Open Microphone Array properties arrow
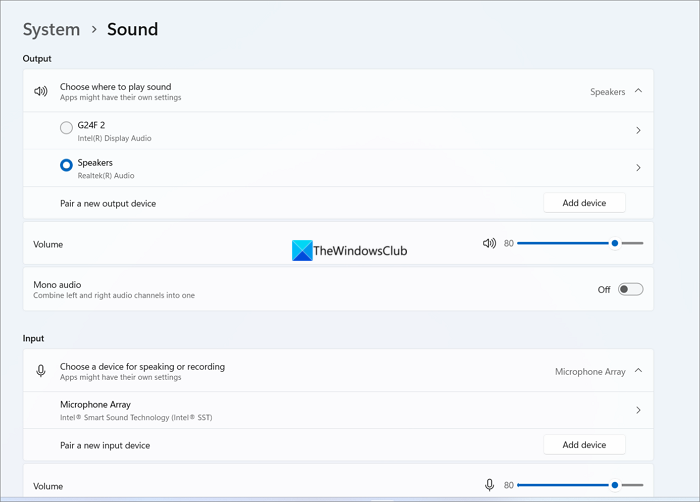Screen dimensions: 700x502 tap(638, 410)
